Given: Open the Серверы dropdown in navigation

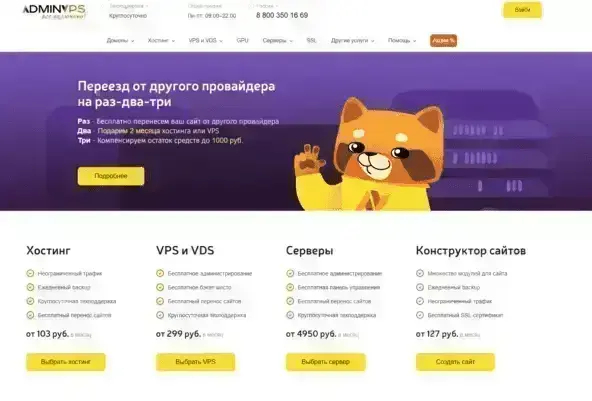Looking at the screenshot, I should pyautogui.click(x=278, y=40).
